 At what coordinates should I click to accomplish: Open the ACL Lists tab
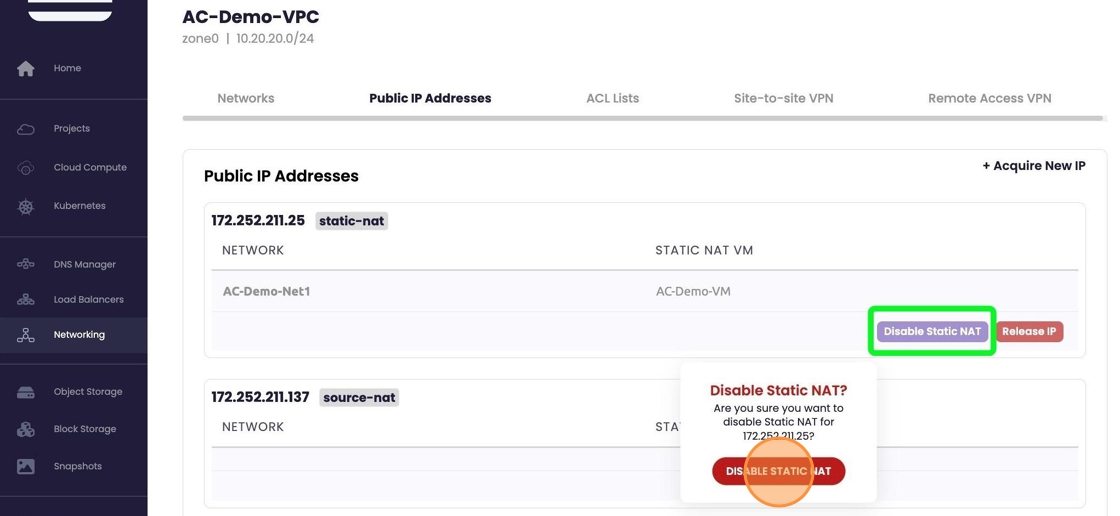coord(612,98)
